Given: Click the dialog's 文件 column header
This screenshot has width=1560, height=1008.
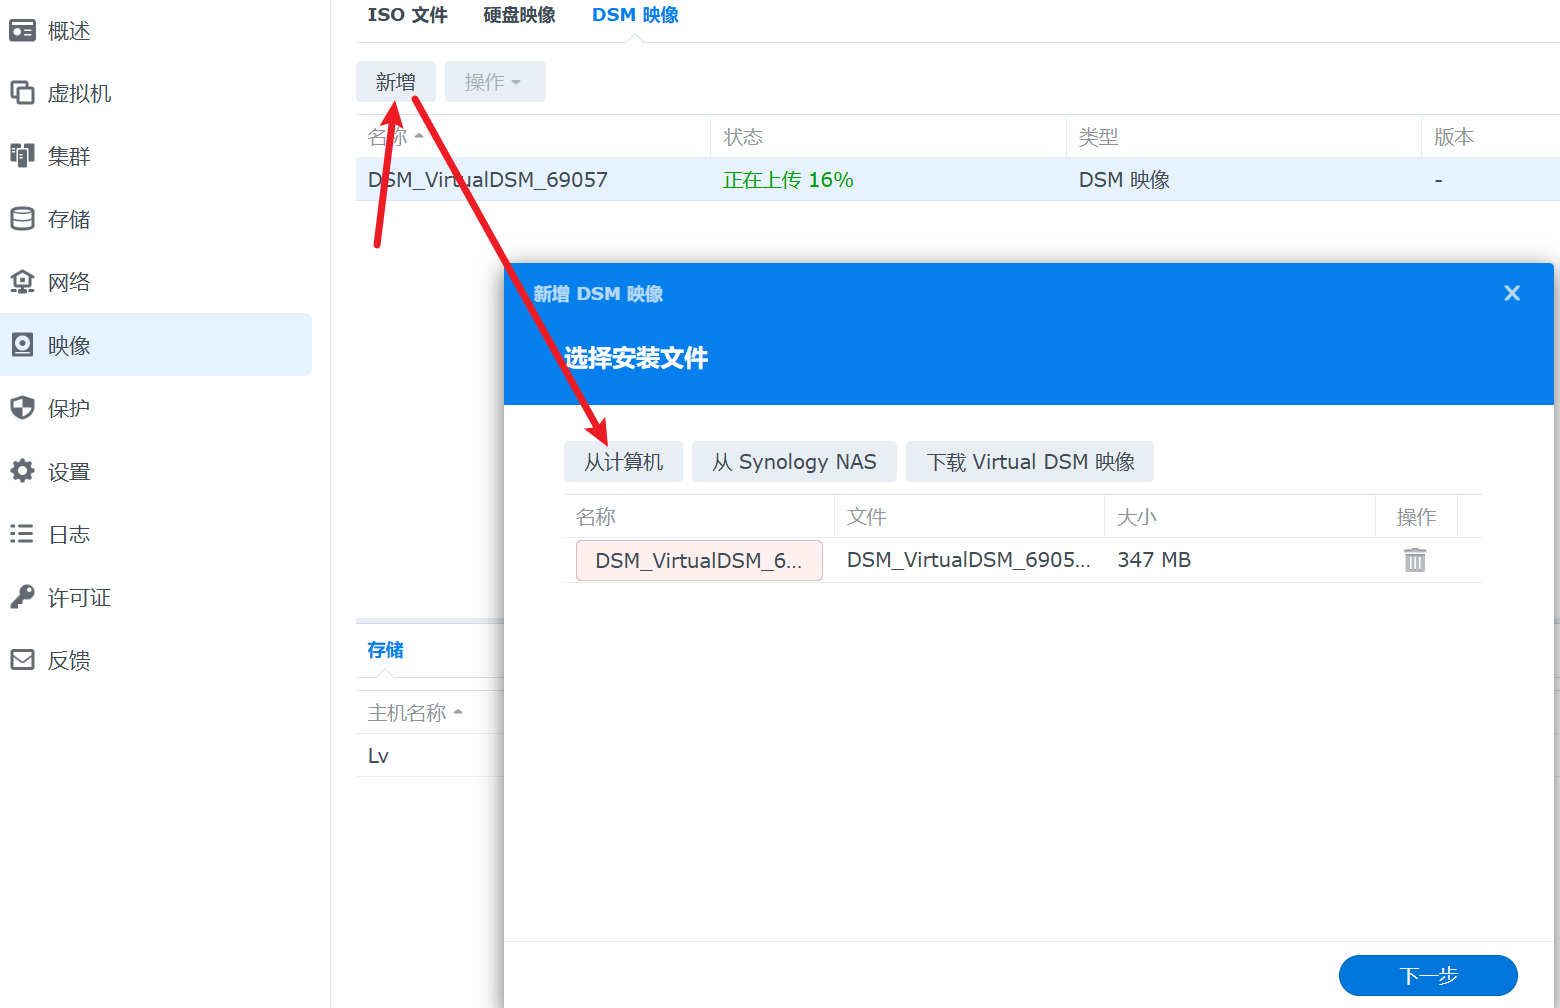Looking at the screenshot, I should [x=969, y=517].
